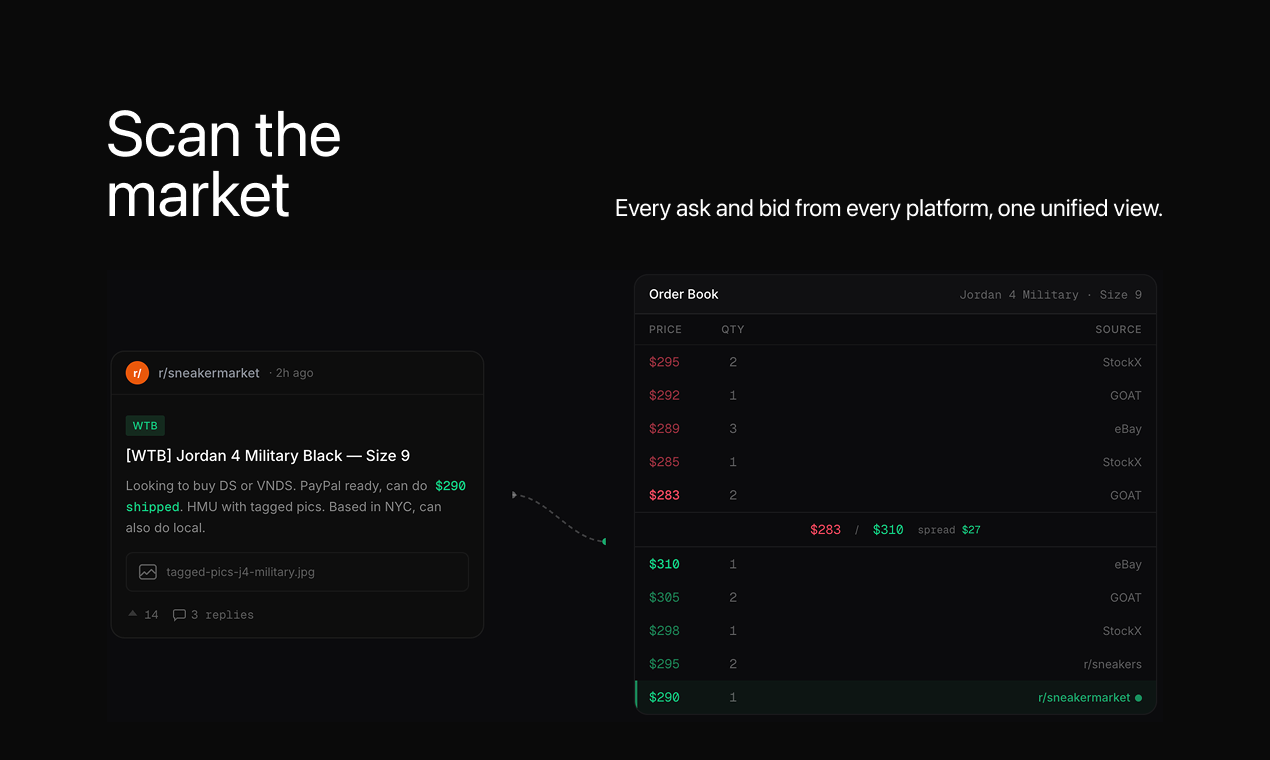This screenshot has width=1270, height=760.
Task: Click the spread $27 indicator
Action: (x=950, y=529)
